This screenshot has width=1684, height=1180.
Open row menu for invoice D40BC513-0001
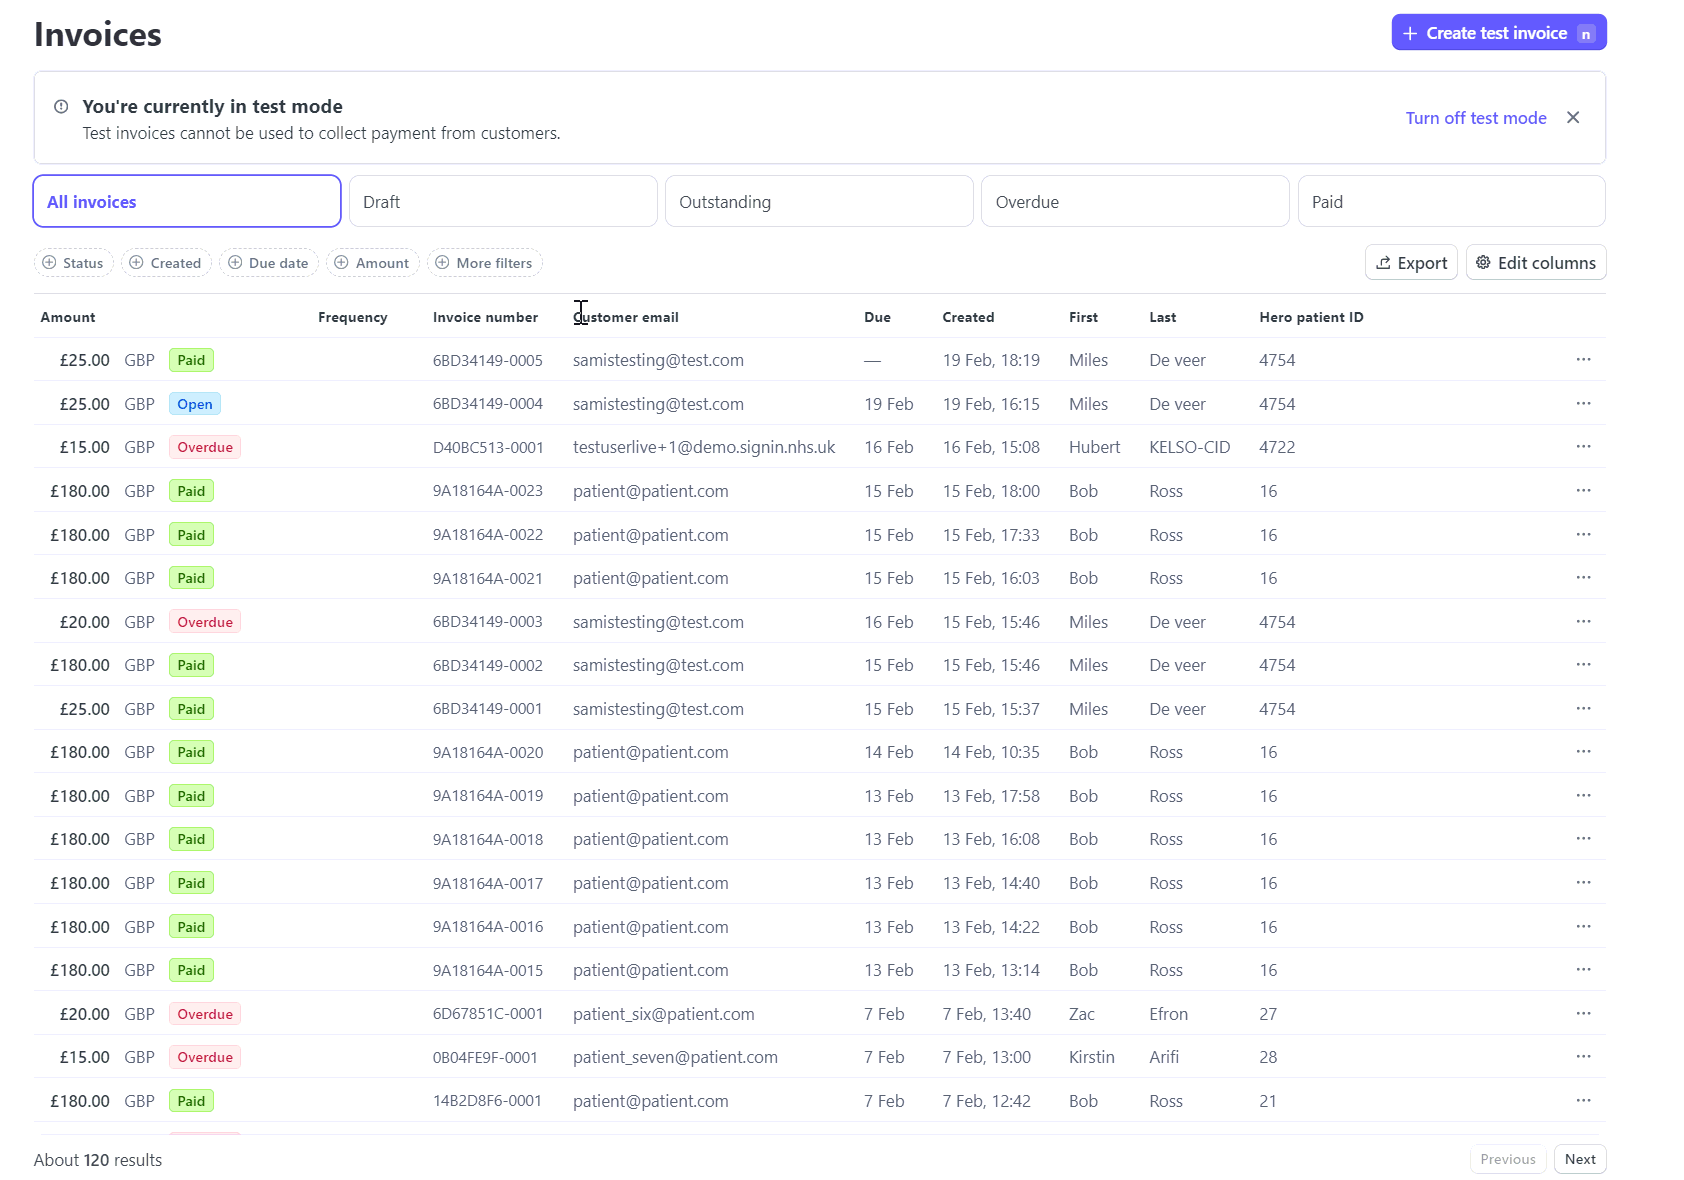[1583, 447]
